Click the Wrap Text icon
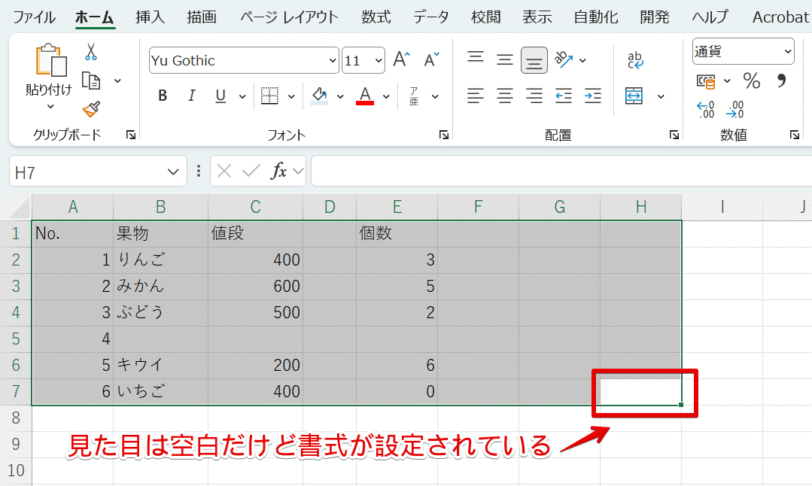This screenshot has width=812, height=486. coord(635,60)
